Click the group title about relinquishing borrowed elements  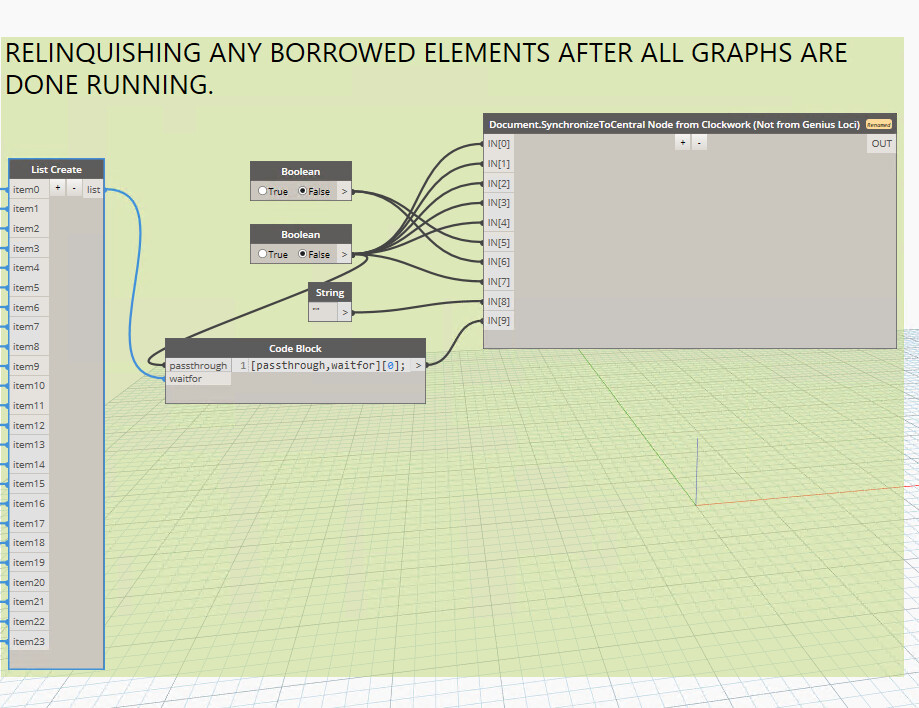click(x=426, y=69)
